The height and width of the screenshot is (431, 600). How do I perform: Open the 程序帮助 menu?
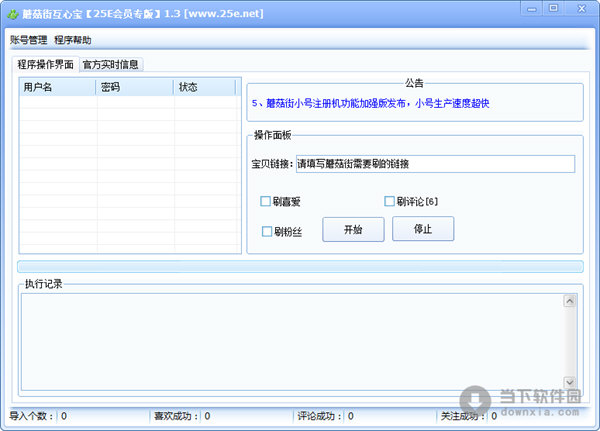[x=73, y=40]
